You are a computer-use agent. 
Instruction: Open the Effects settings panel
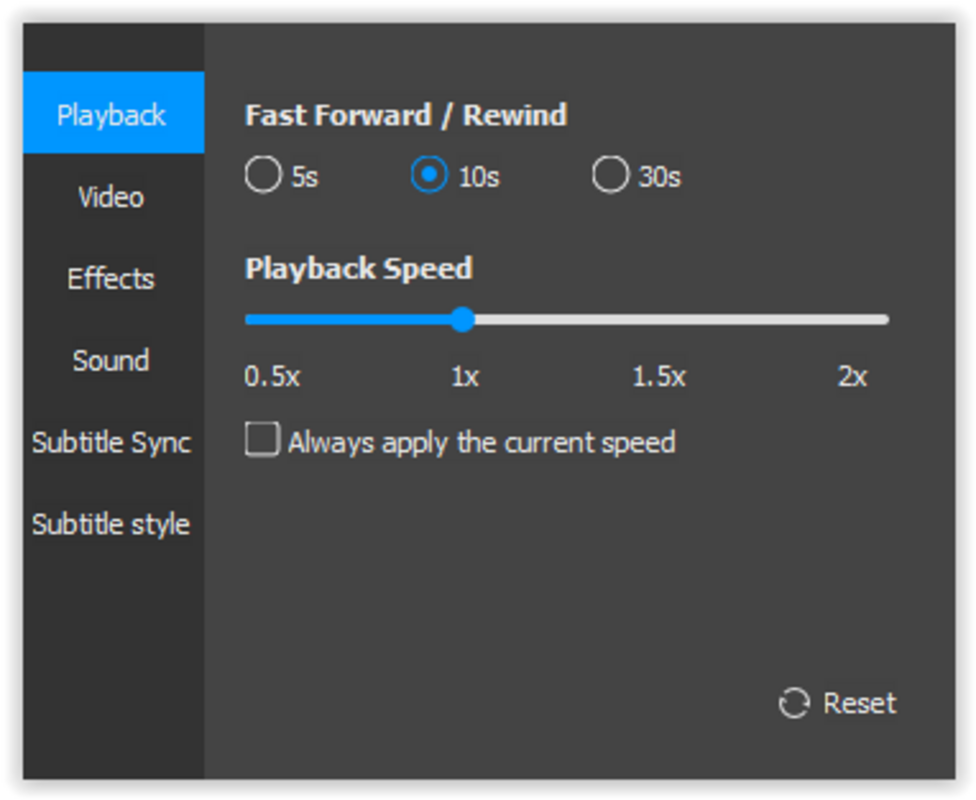111,279
